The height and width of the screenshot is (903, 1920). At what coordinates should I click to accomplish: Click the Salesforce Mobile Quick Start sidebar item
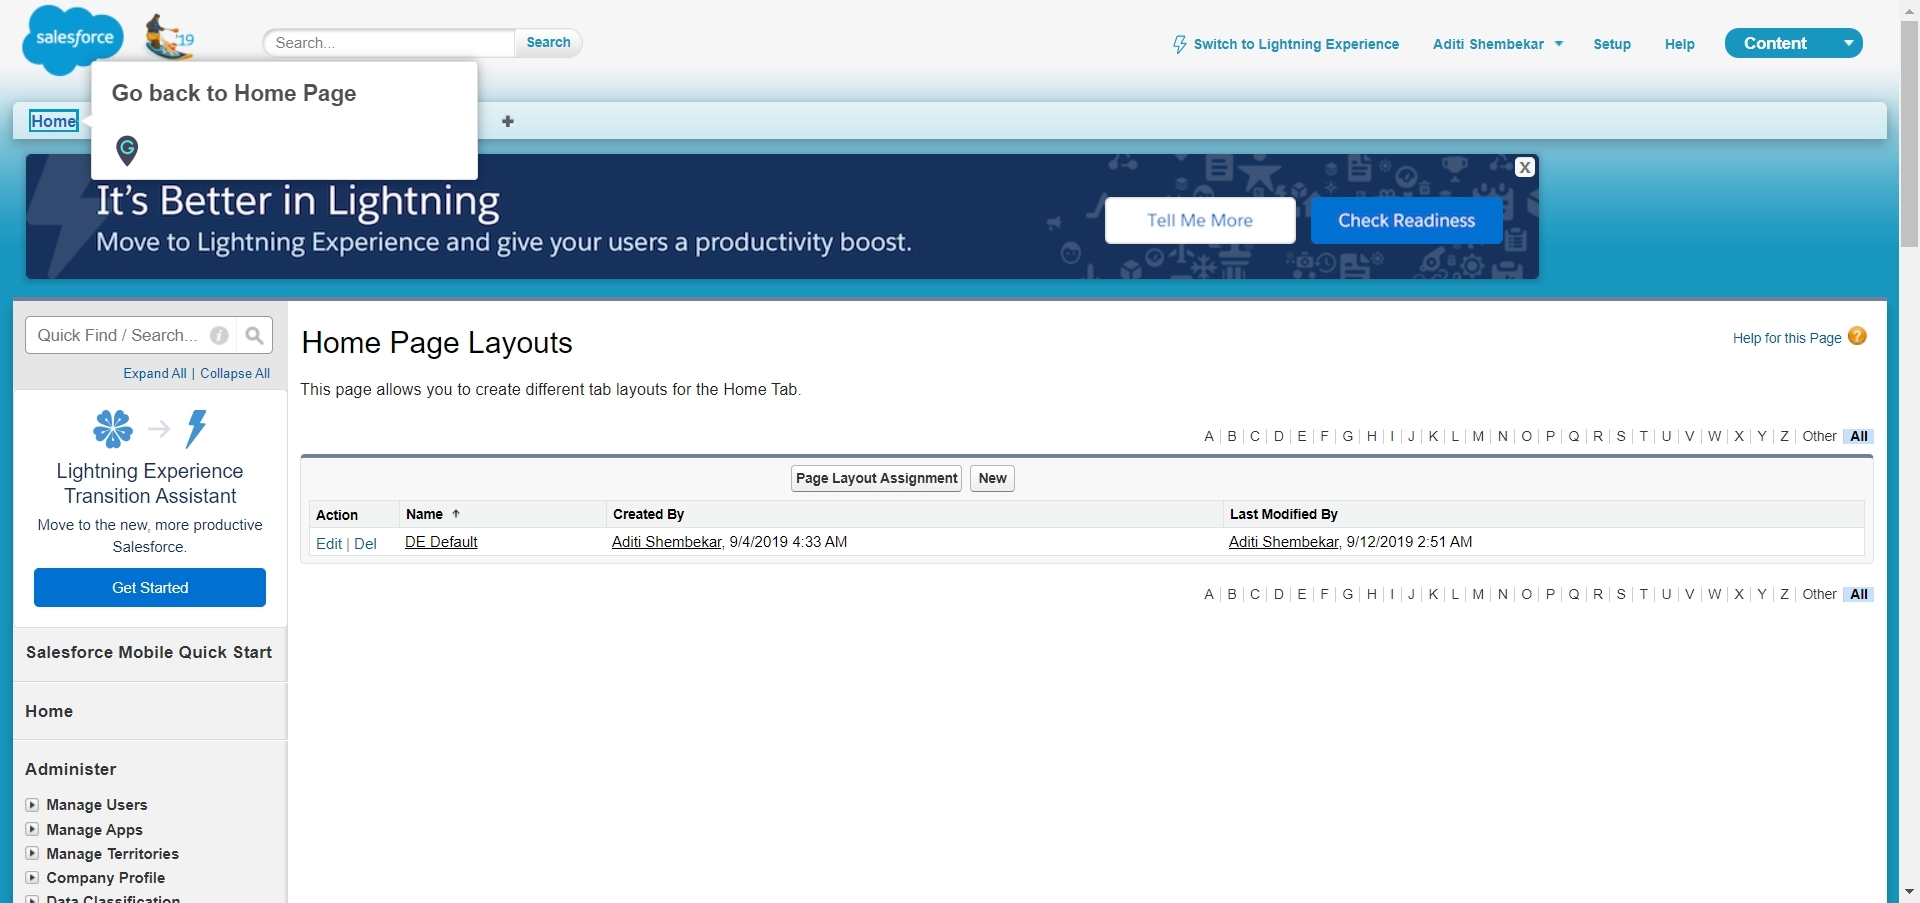[149, 652]
